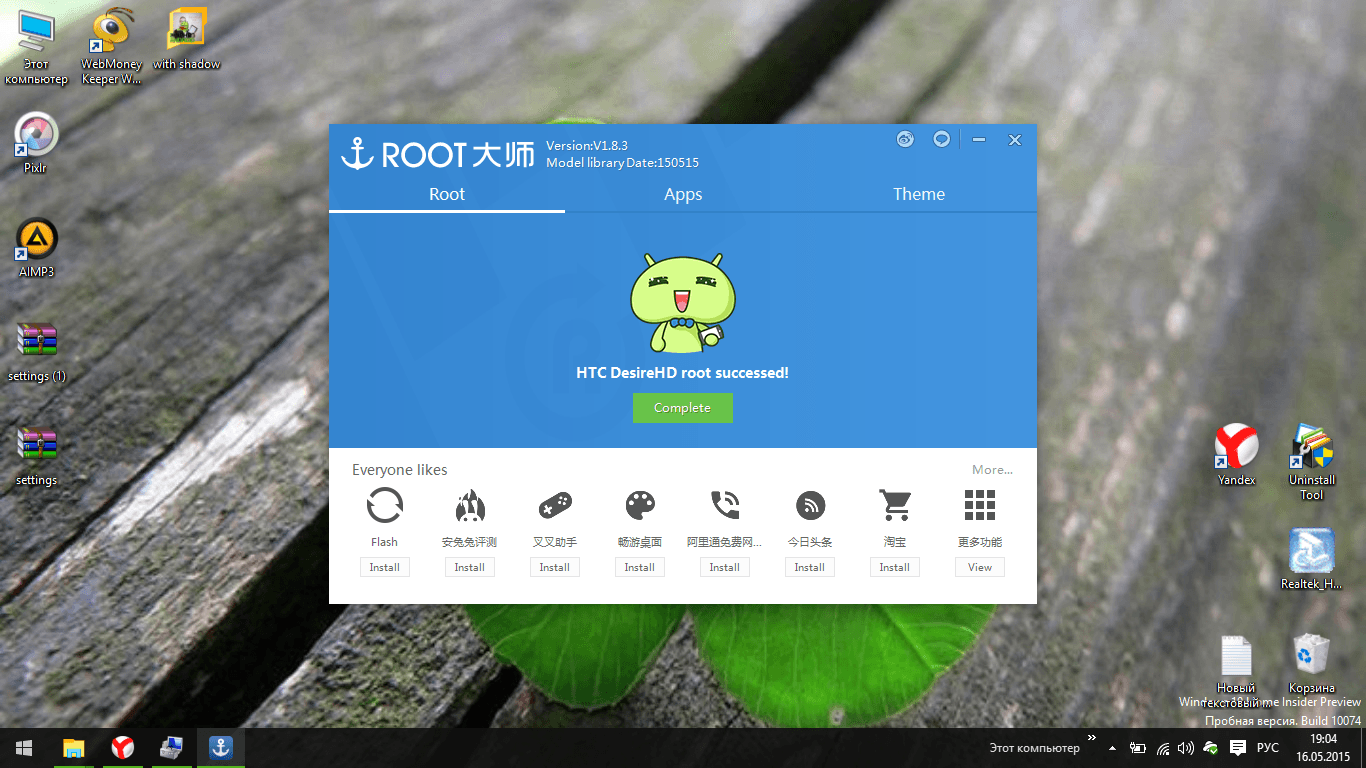Click the ROOT大师 anchor taskbar icon

220,748
